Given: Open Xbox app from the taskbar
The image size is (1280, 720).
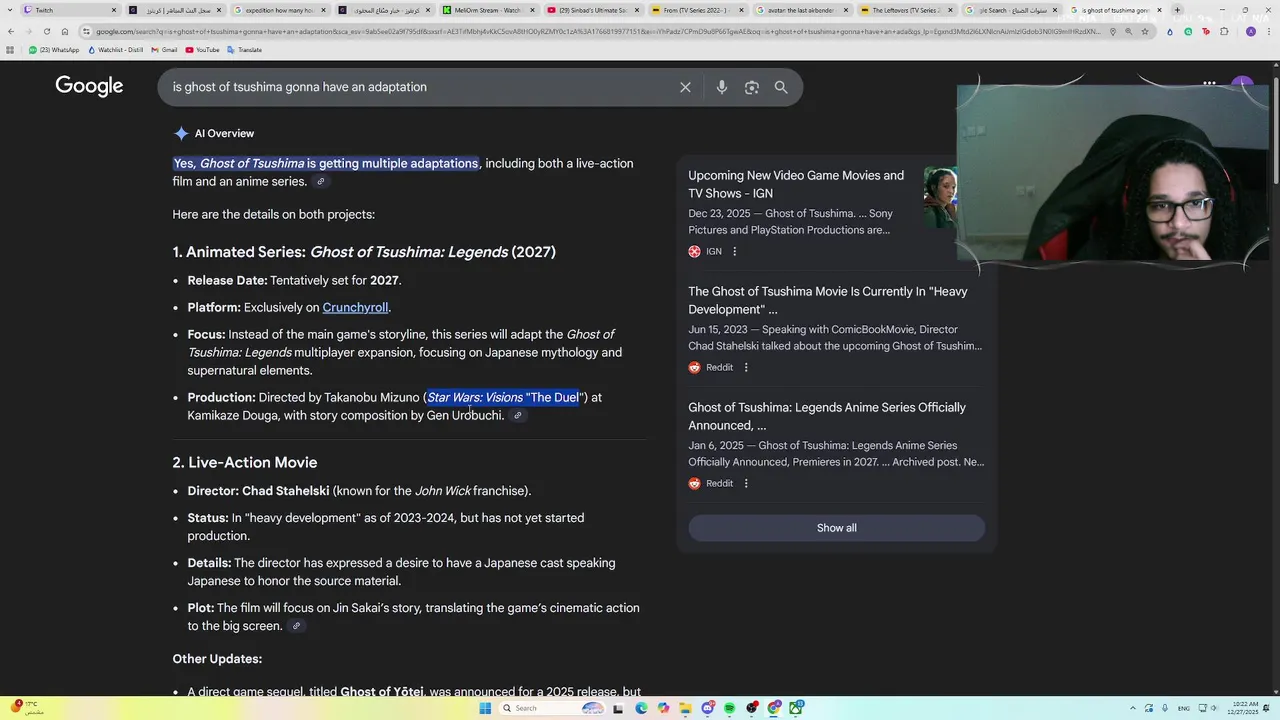Looking at the screenshot, I should click(797, 708).
